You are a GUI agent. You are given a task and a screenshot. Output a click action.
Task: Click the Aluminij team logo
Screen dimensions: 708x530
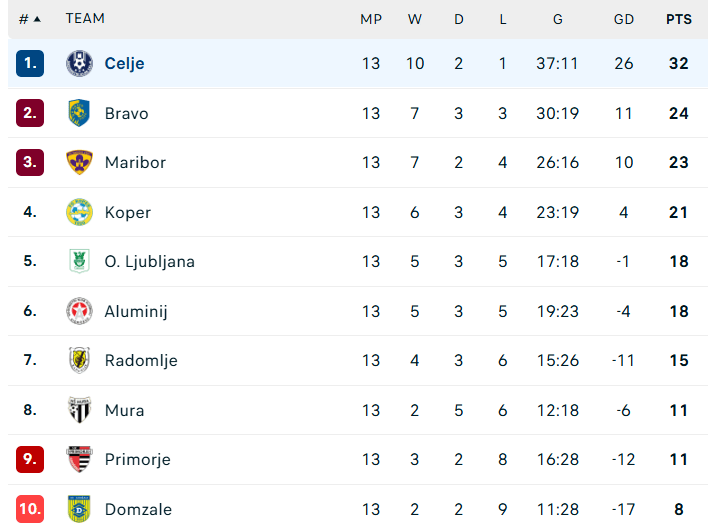(79, 311)
